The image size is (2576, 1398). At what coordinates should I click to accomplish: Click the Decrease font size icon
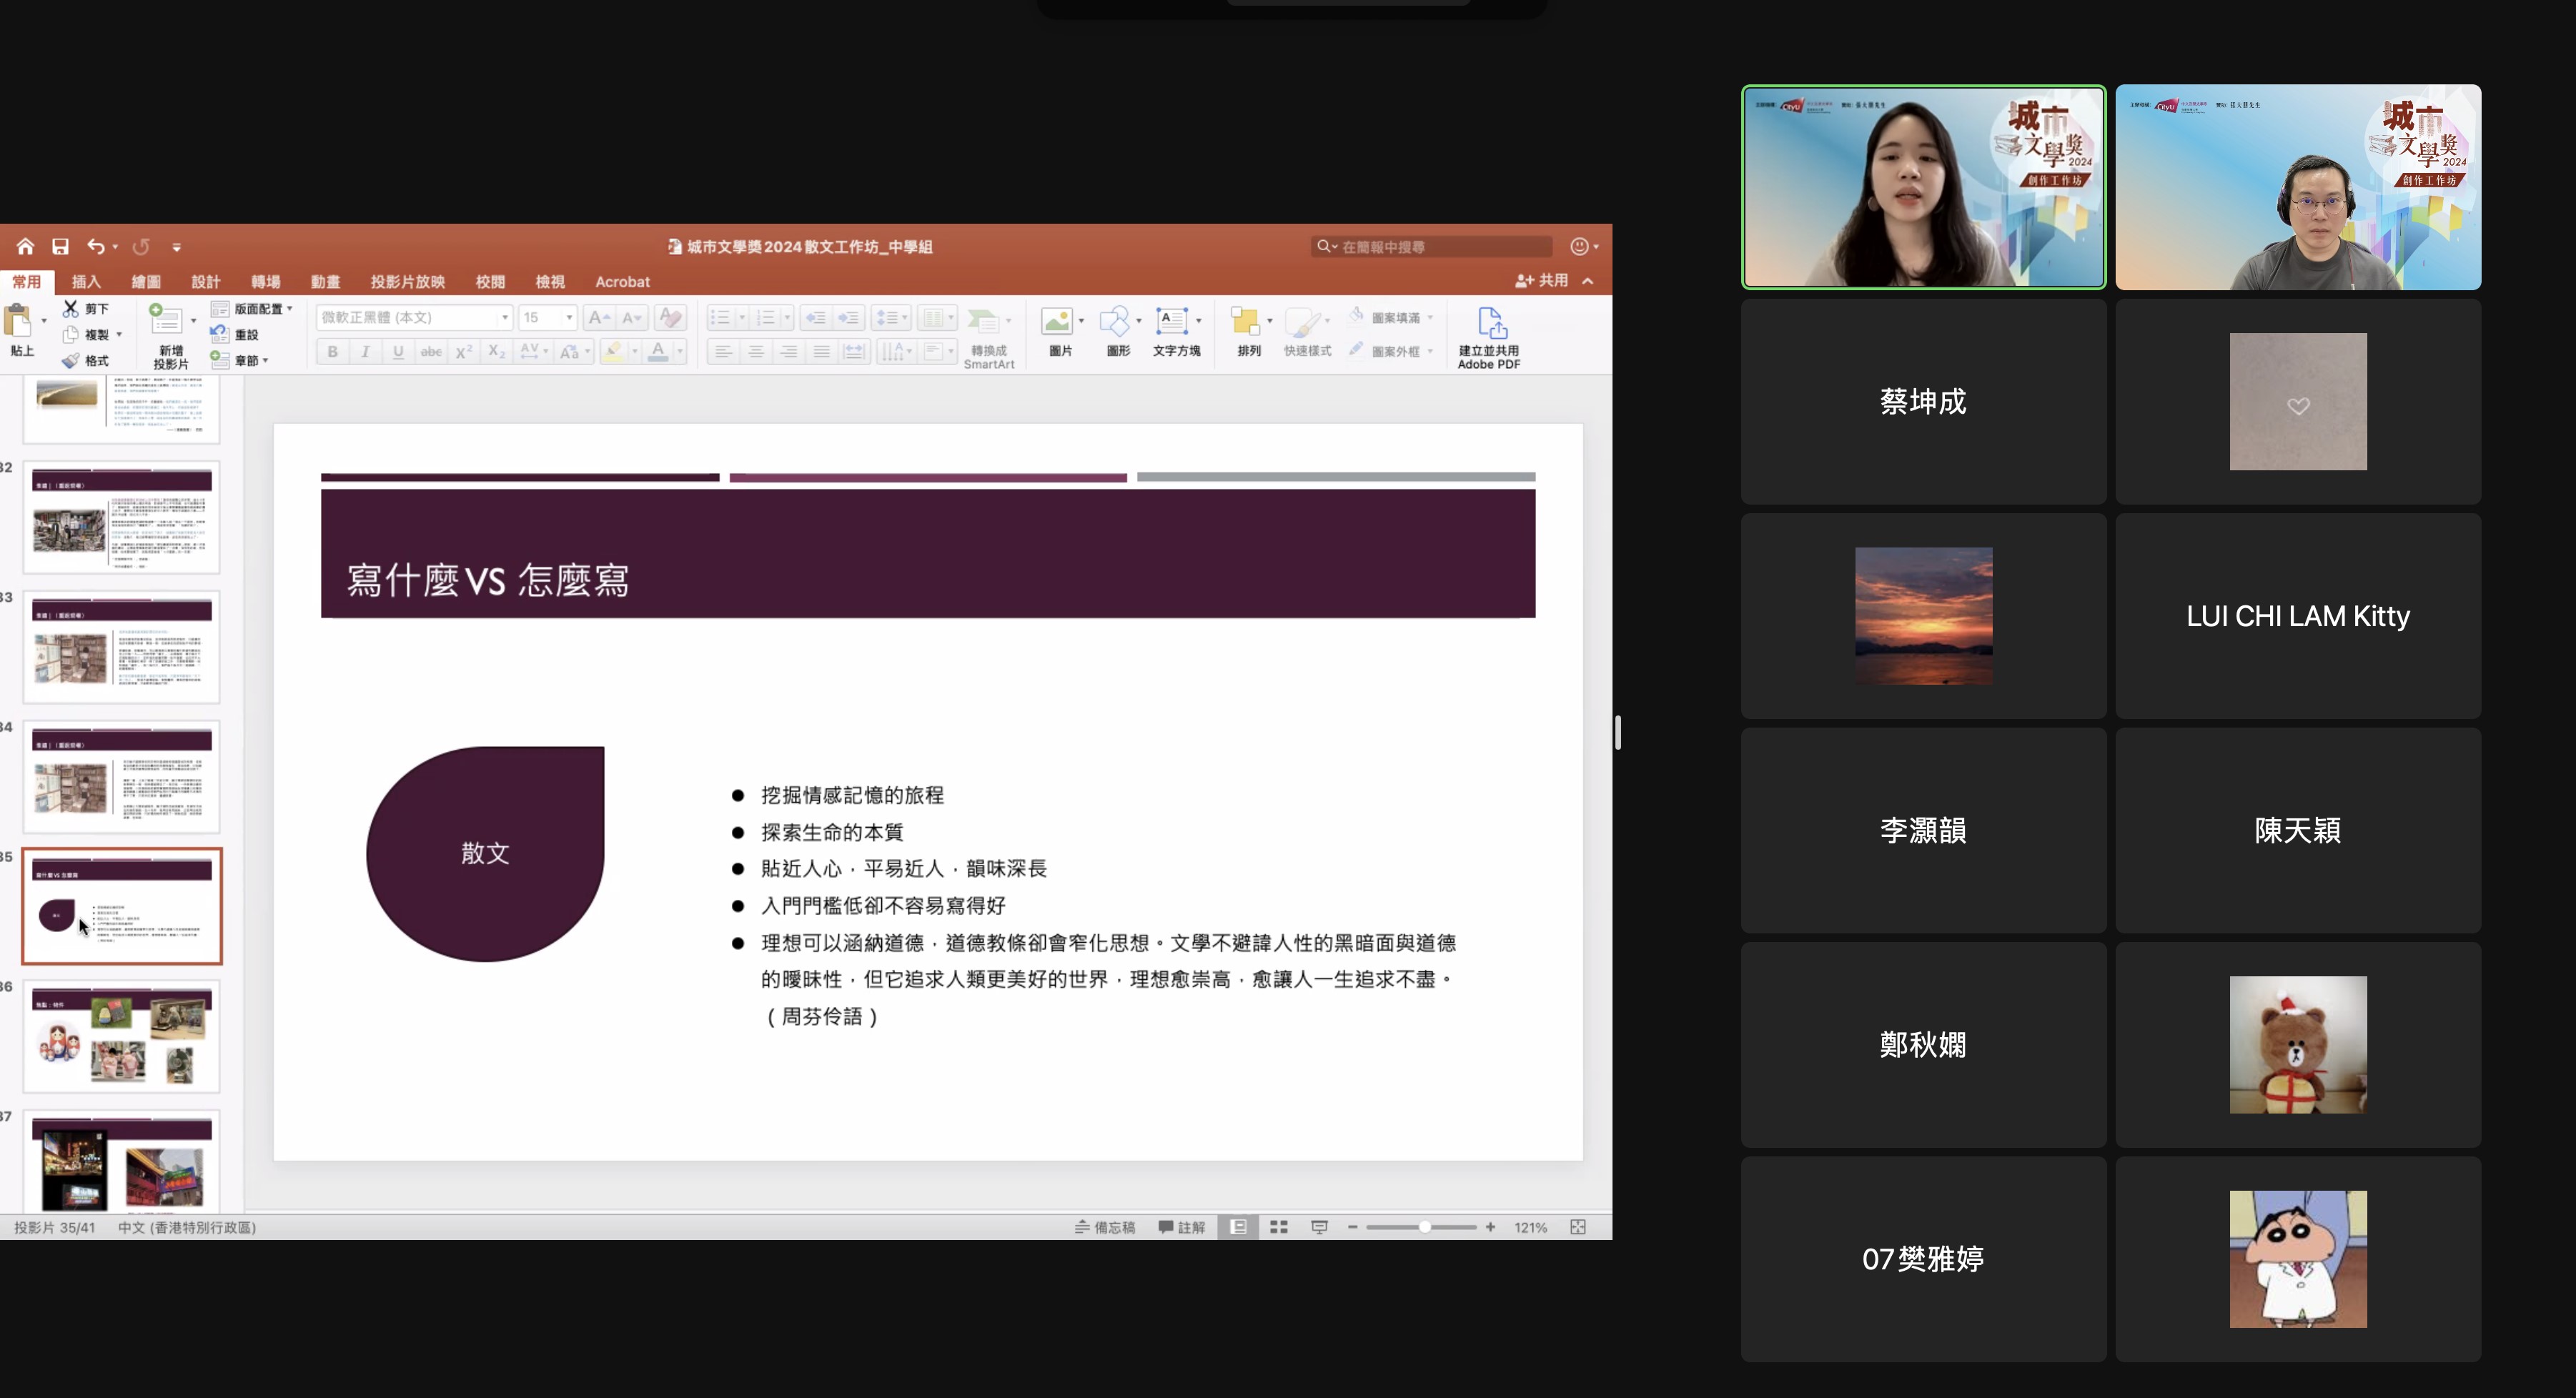[x=631, y=317]
